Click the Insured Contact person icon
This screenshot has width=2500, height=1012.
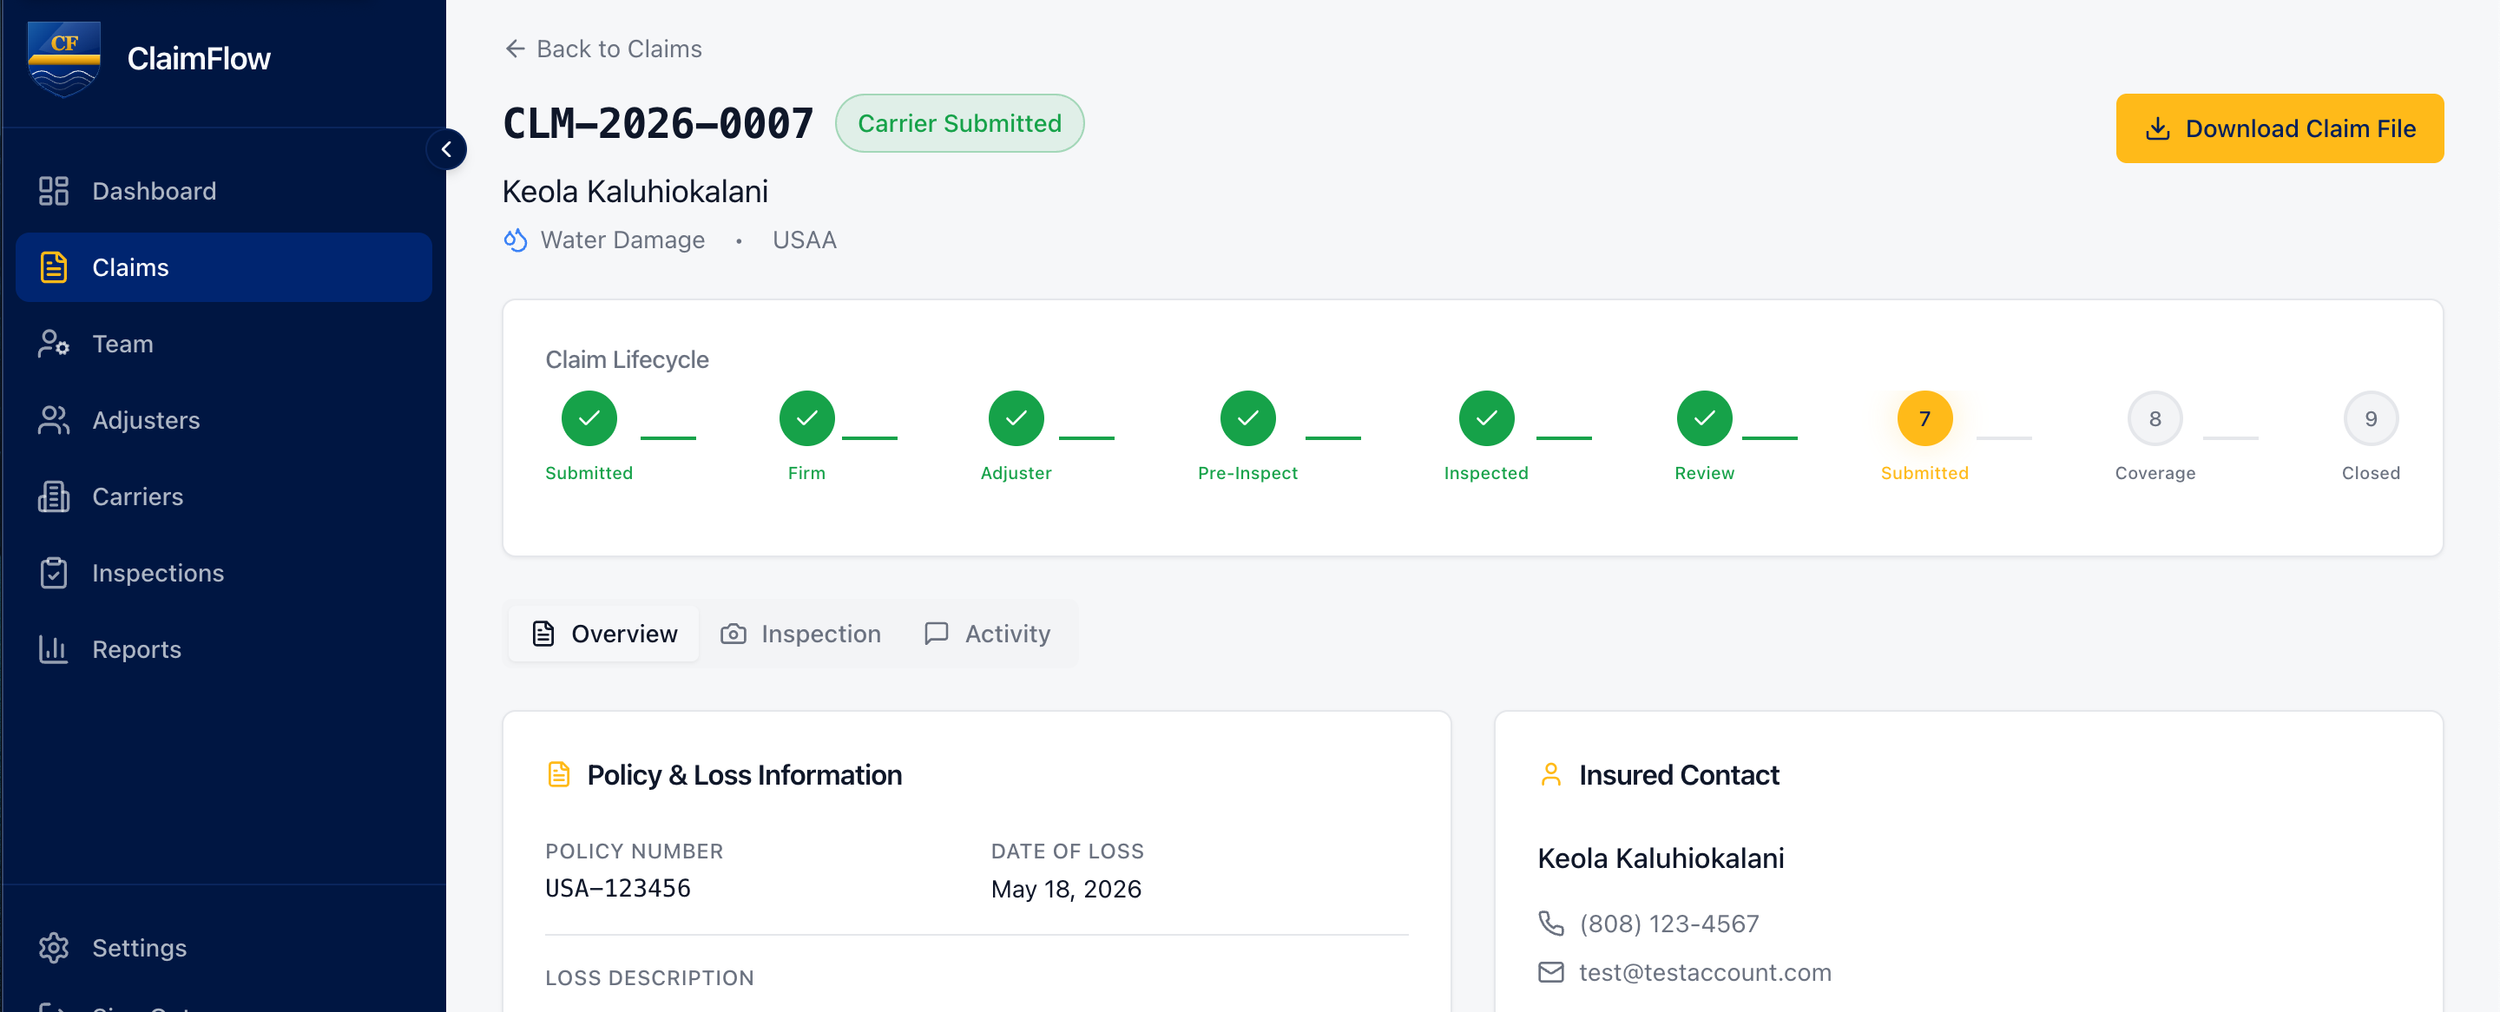pyautogui.click(x=1551, y=775)
